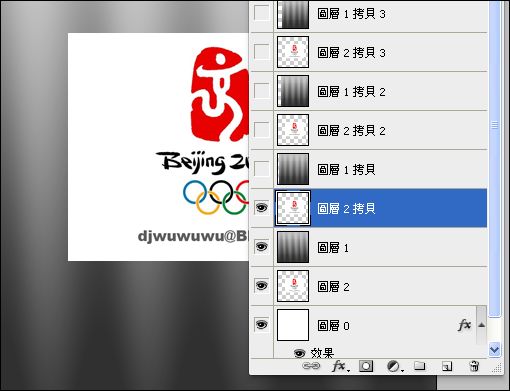Toggle visibility of 效果 effects
This screenshot has width=510, height=391.
coord(300,353)
